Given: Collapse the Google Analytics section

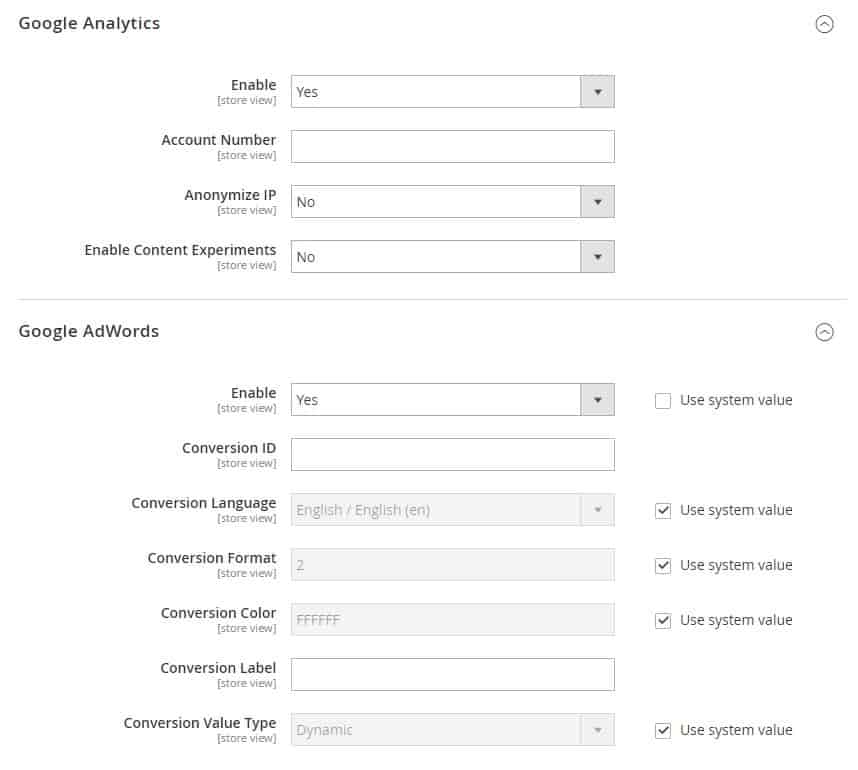Looking at the screenshot, I should click(824, 24).
